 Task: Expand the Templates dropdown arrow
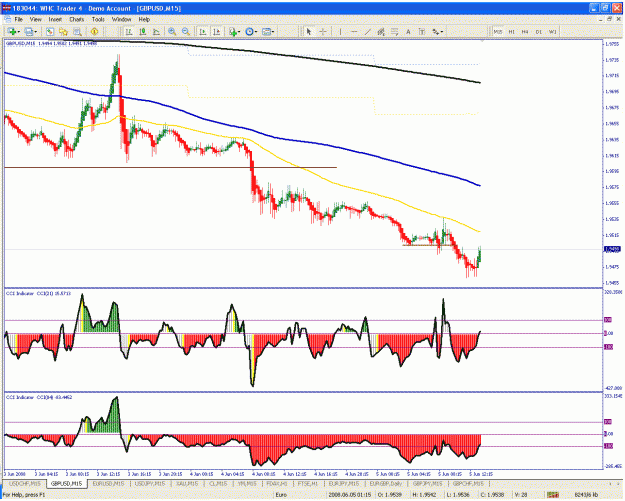coord(273,32)
